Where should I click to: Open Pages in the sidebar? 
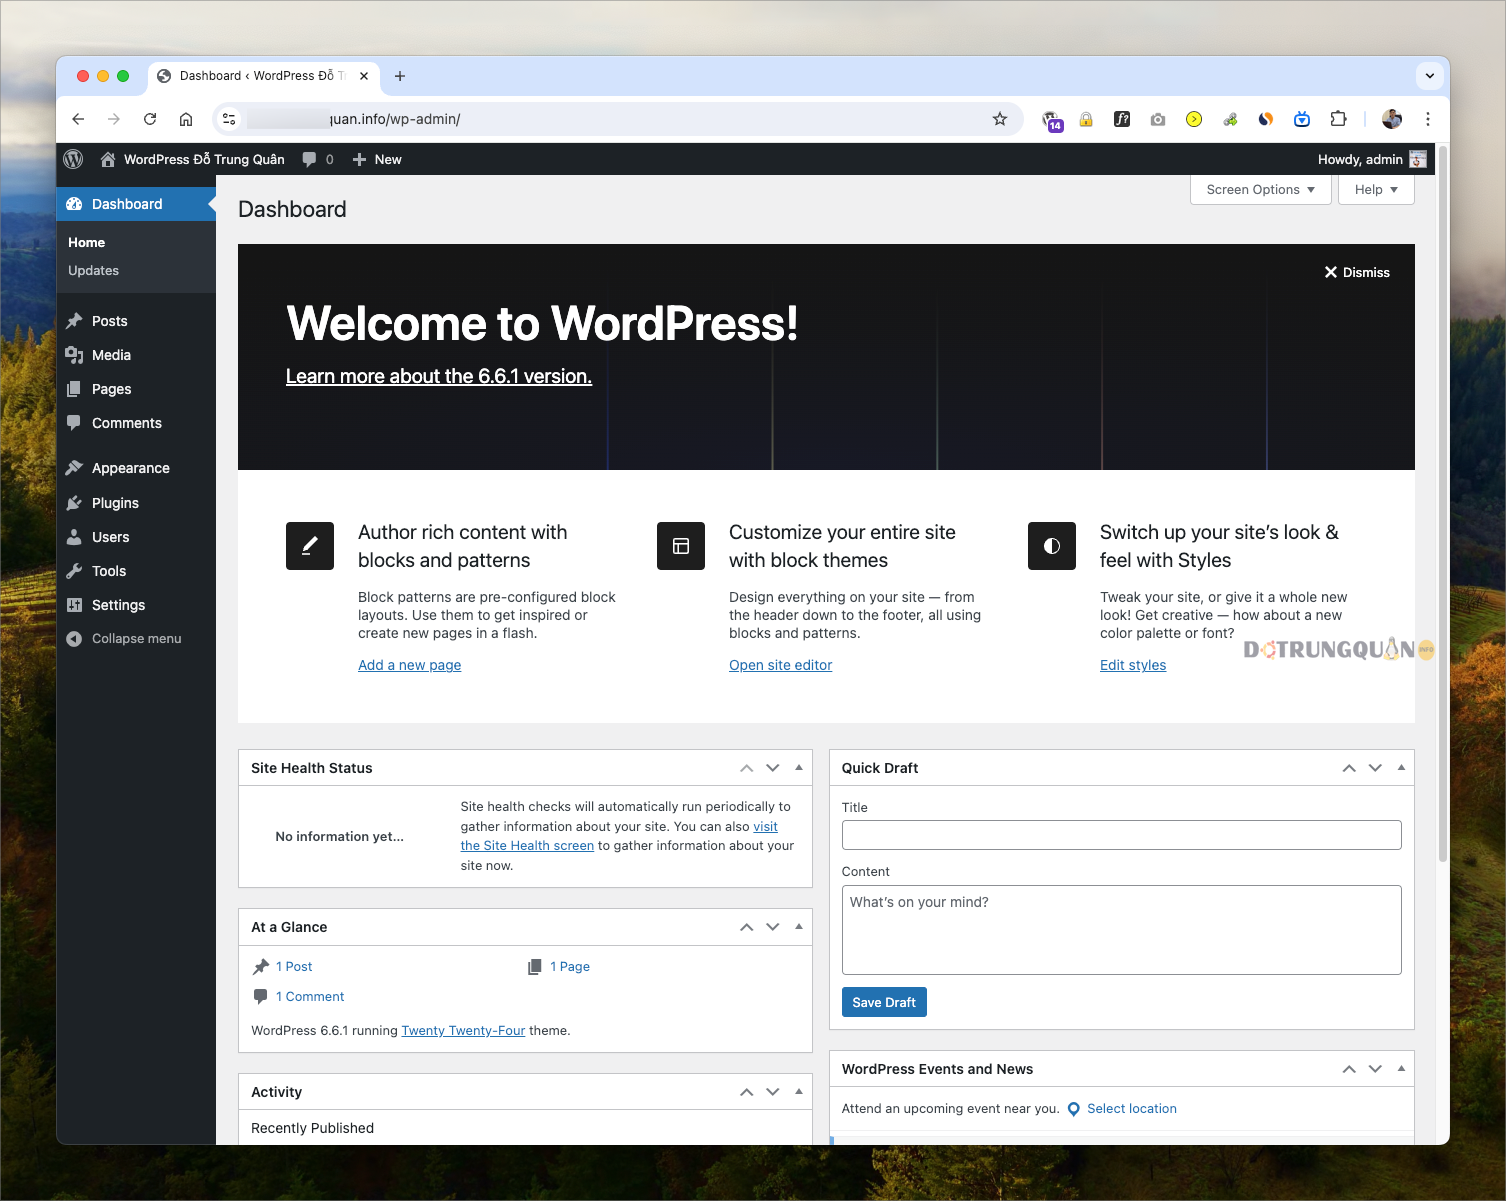coord(136,389)
